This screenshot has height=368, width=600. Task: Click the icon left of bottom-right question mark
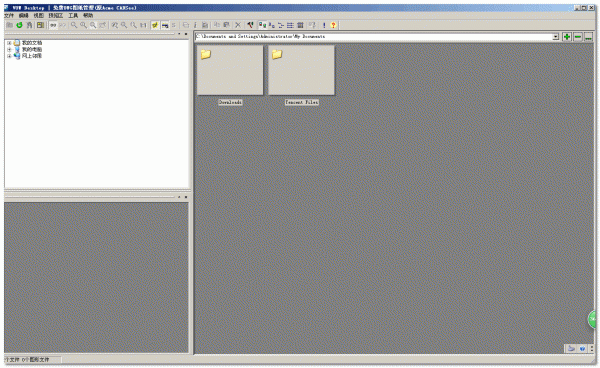[571, 348]
